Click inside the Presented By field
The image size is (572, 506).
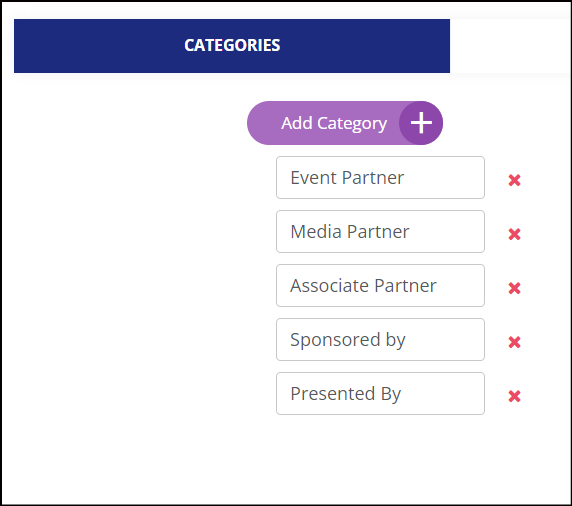coord(380,394)
